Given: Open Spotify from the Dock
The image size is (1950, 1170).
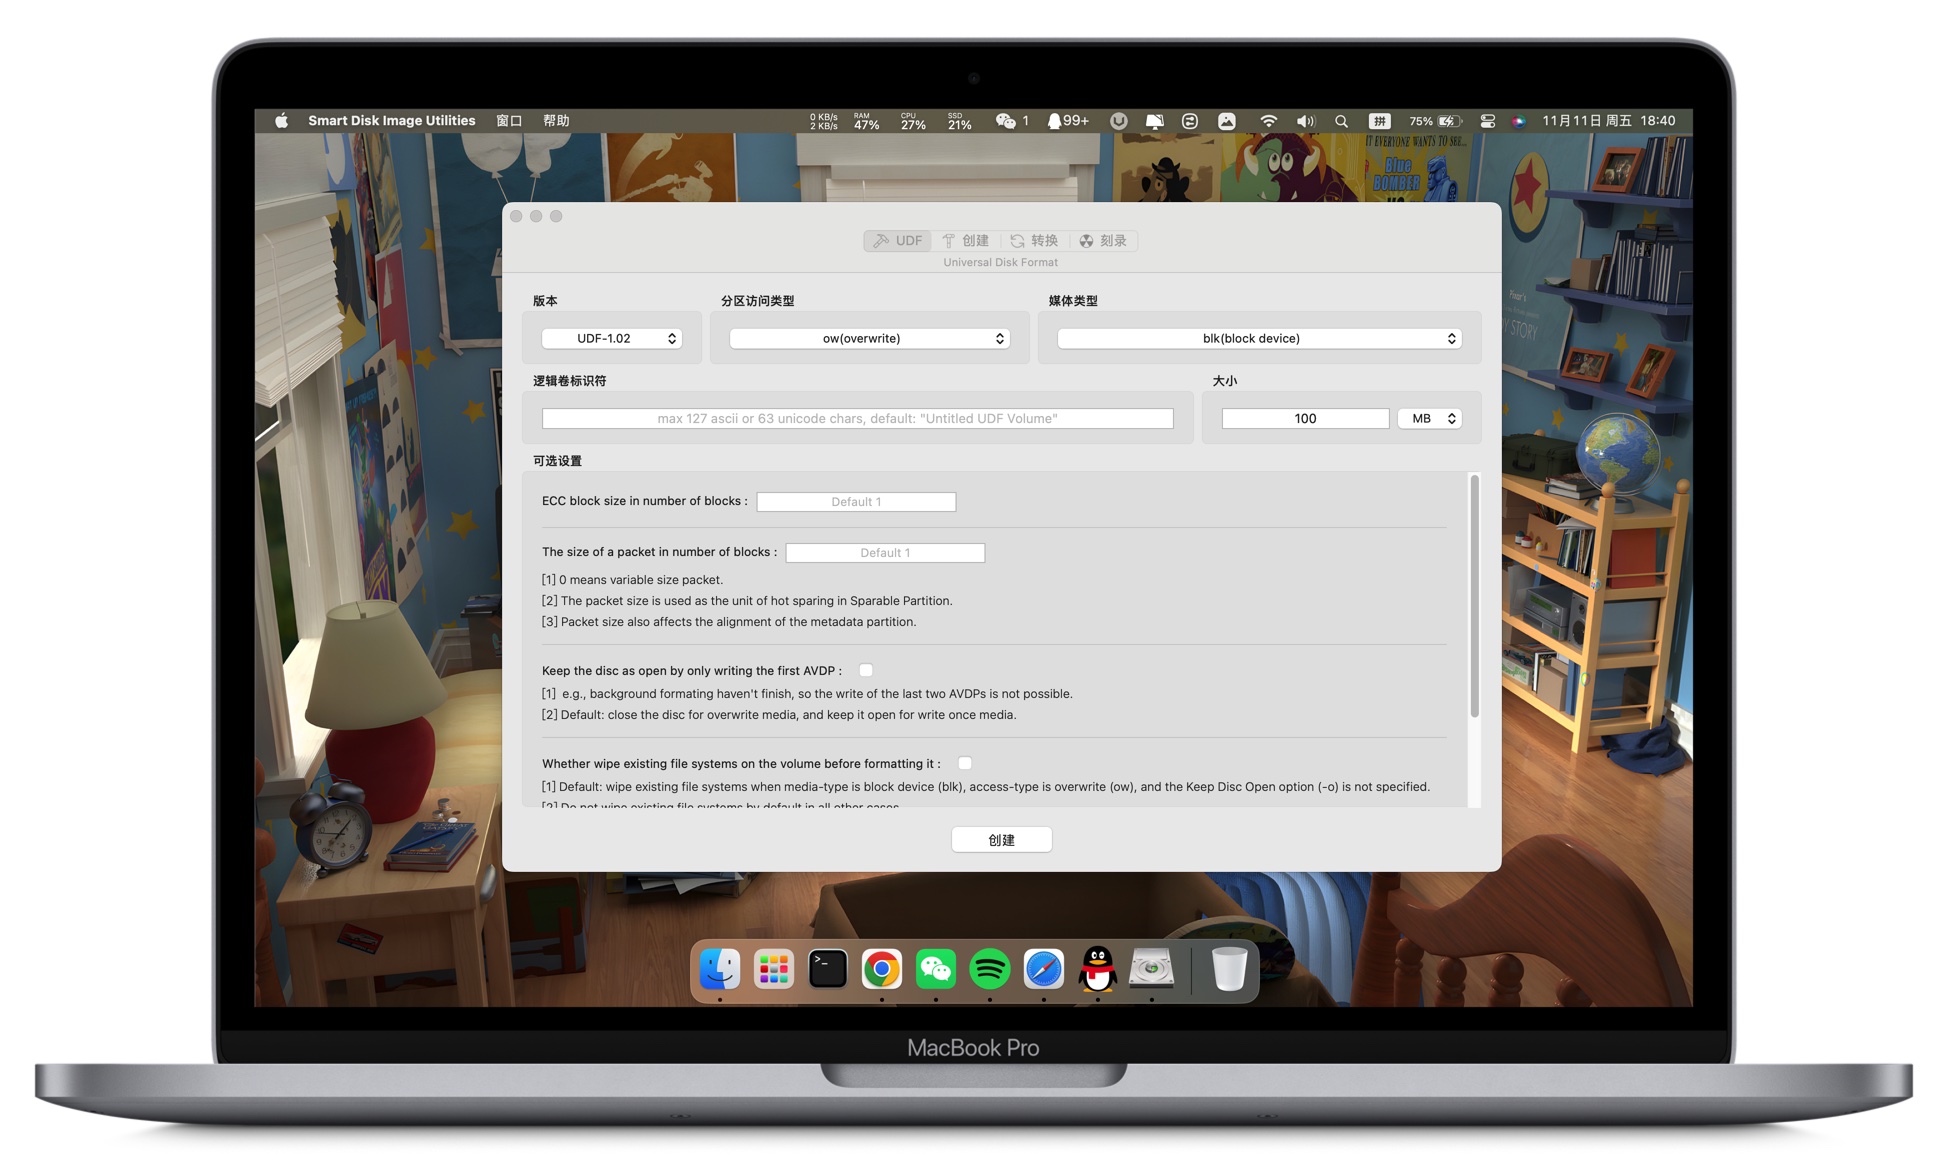Looking at the screenshot, I should tap(990, 969).
